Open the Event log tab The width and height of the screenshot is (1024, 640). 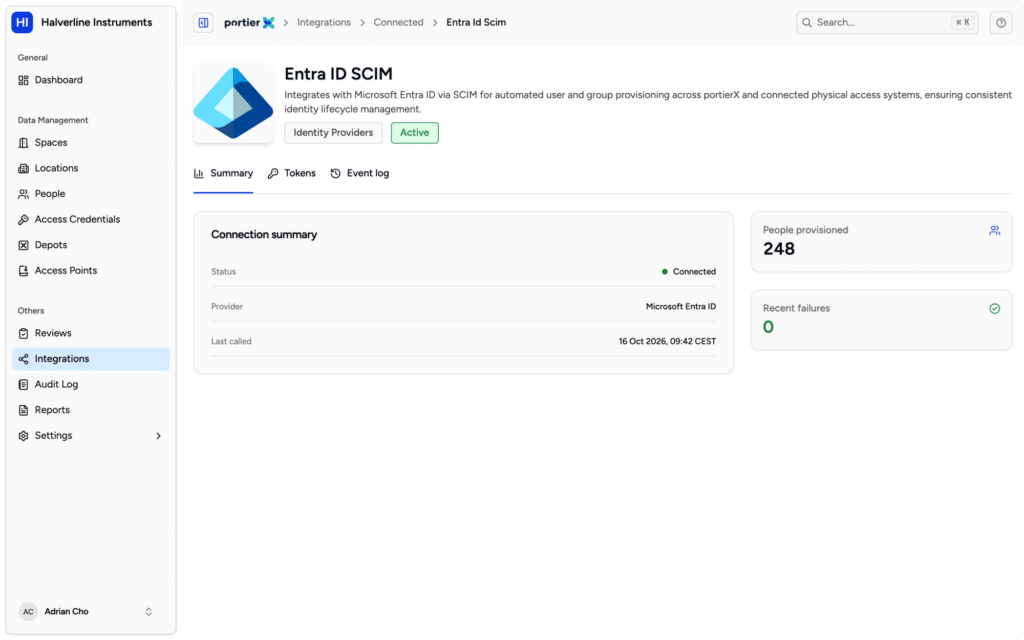359,173
